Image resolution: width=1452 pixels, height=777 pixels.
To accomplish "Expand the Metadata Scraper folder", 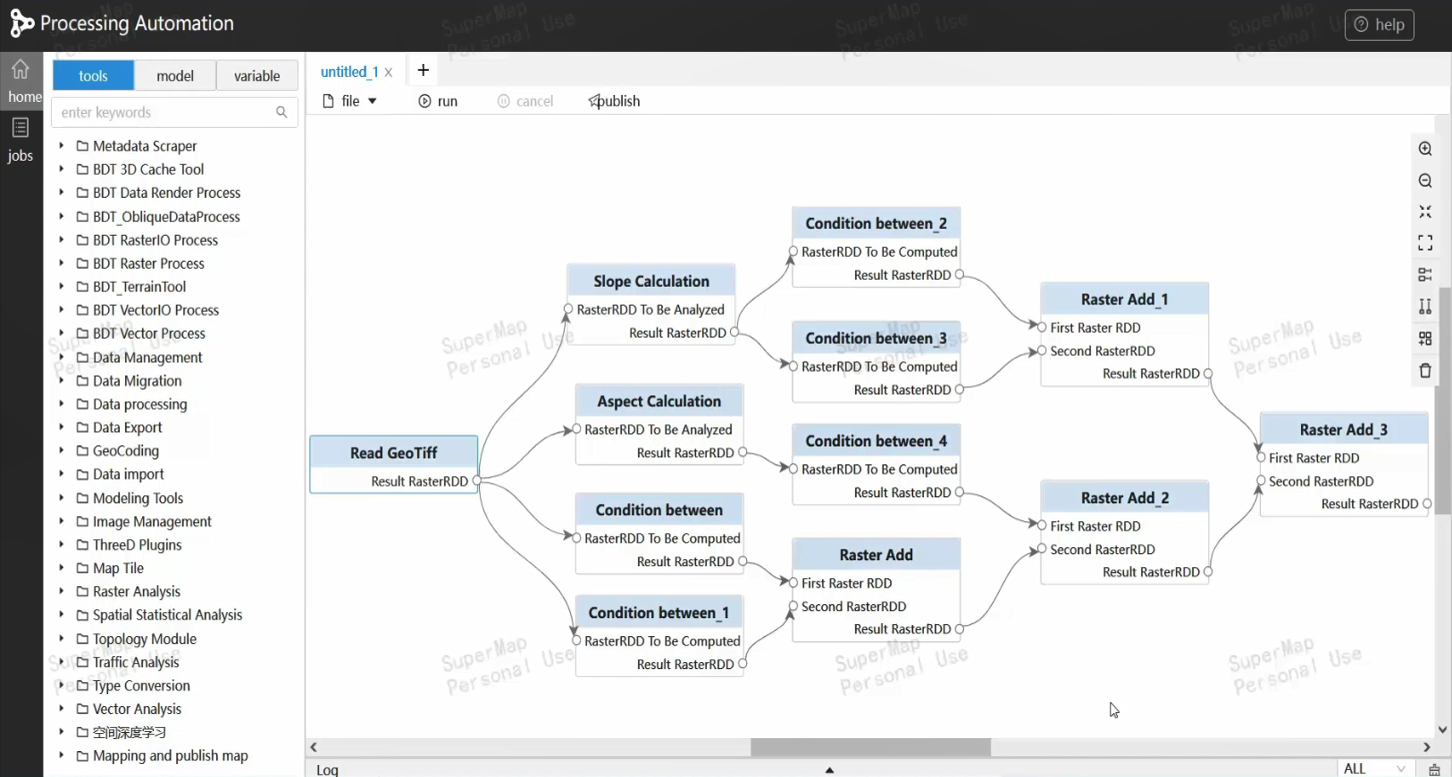I will 61,146.
